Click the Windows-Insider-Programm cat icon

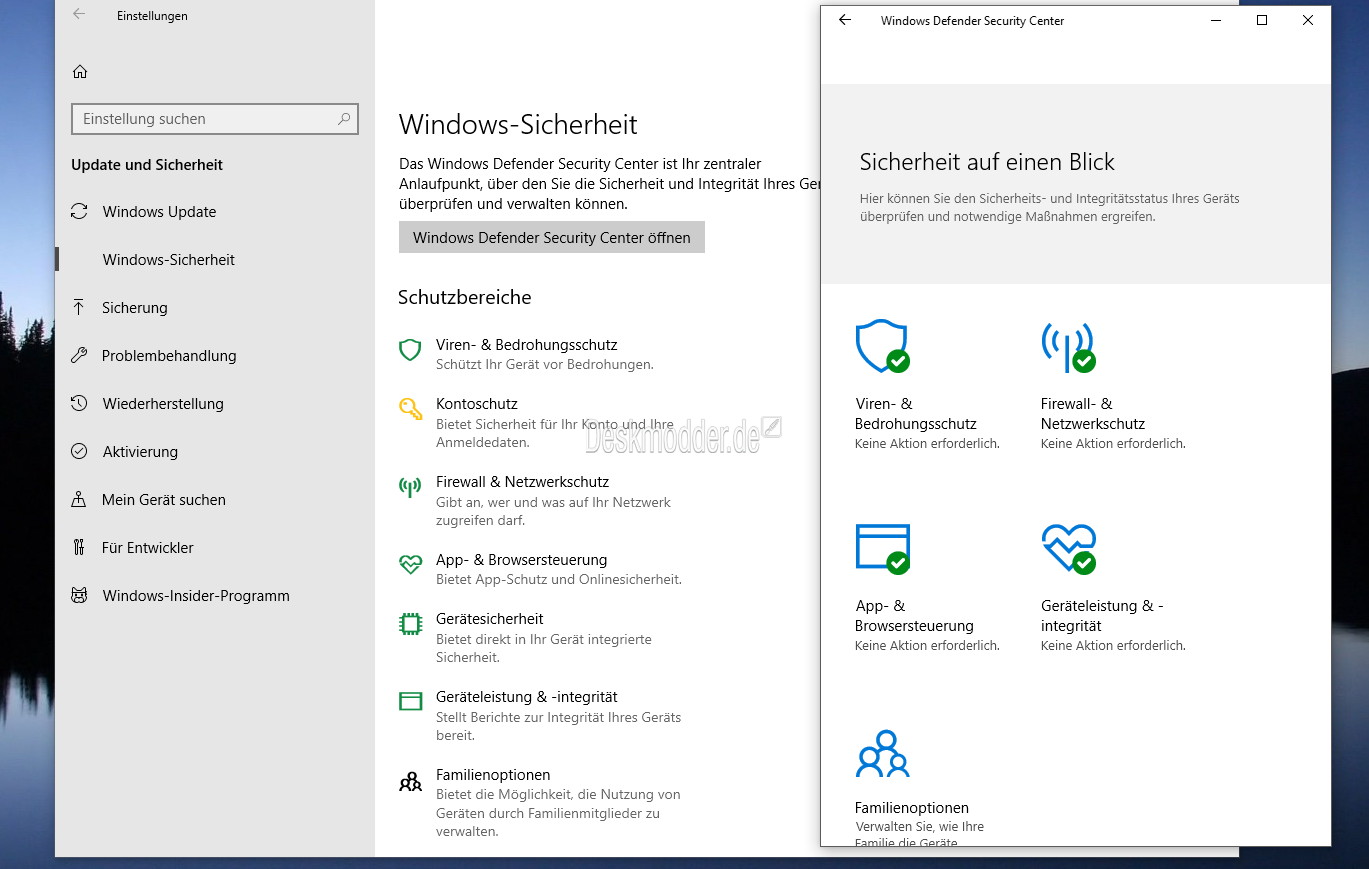(x=79, y=595)
